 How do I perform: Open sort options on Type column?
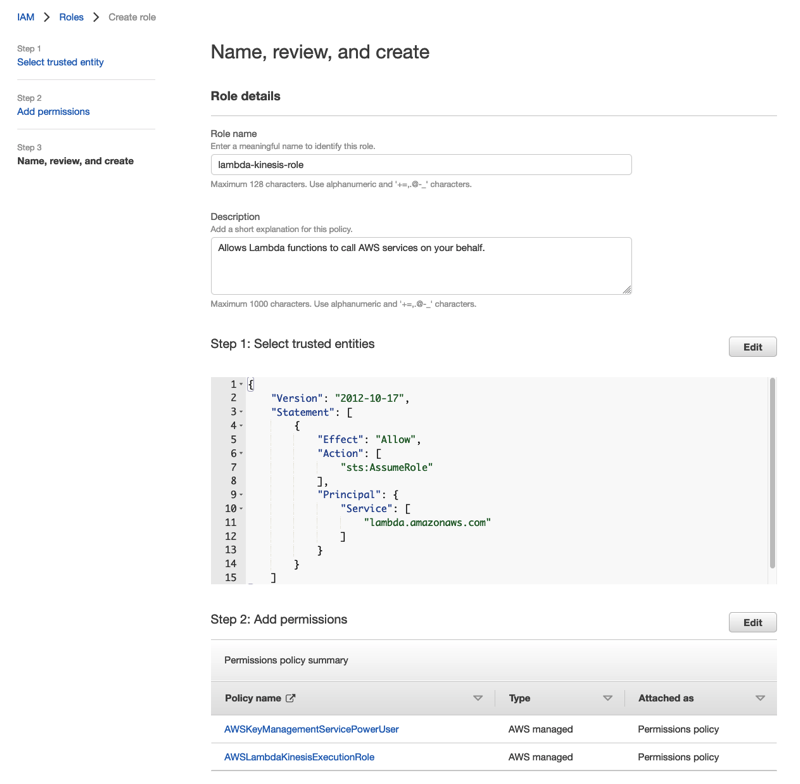(607, 698)
